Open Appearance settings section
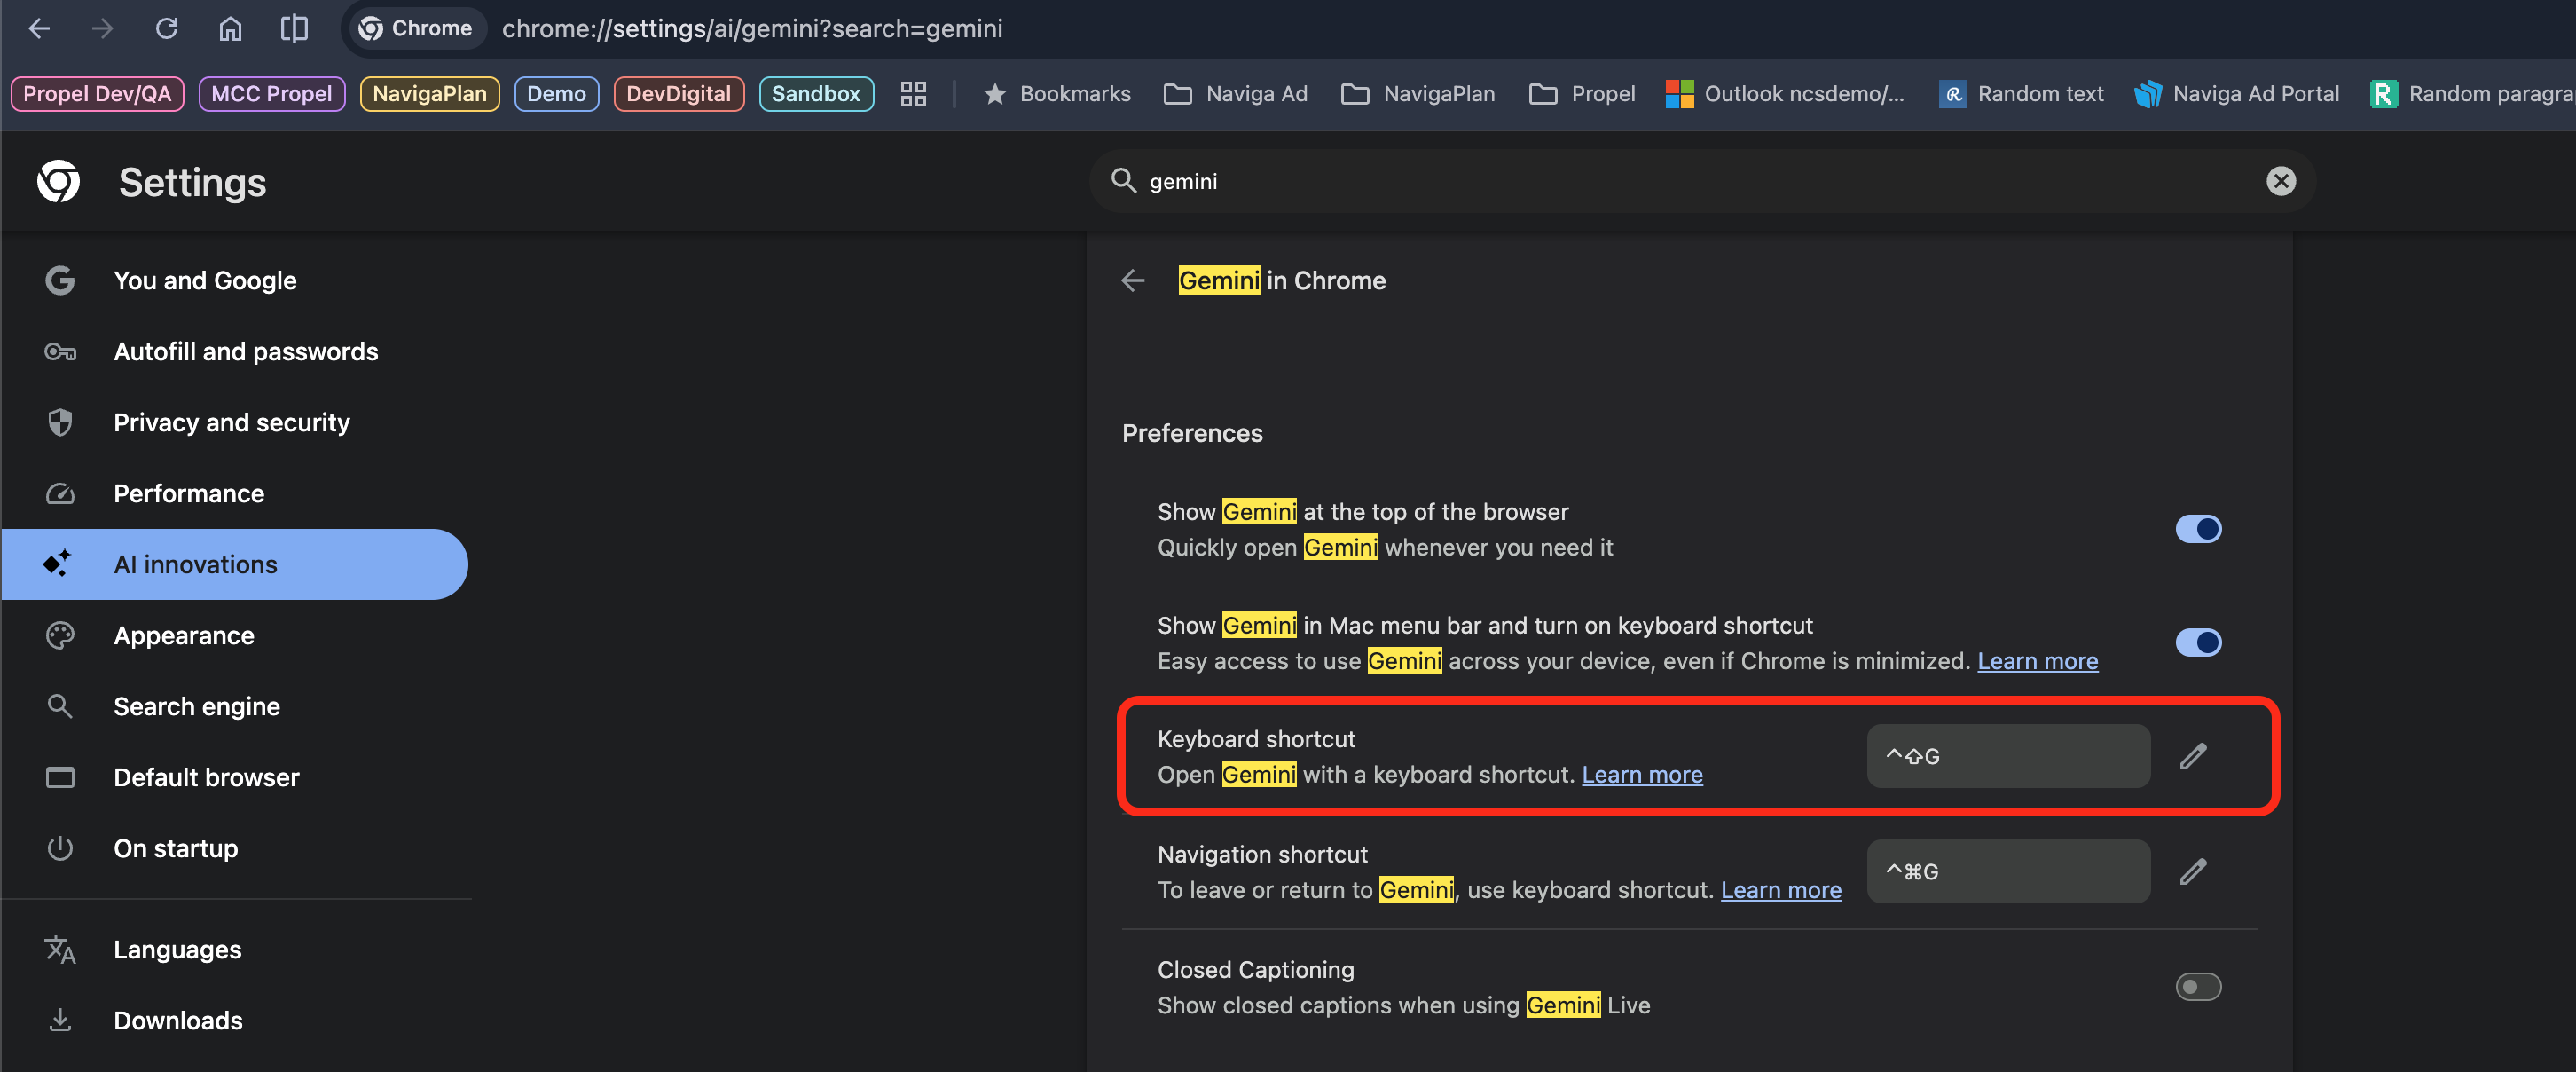Screen dimensions: 2576x1072 click(184, 636)
